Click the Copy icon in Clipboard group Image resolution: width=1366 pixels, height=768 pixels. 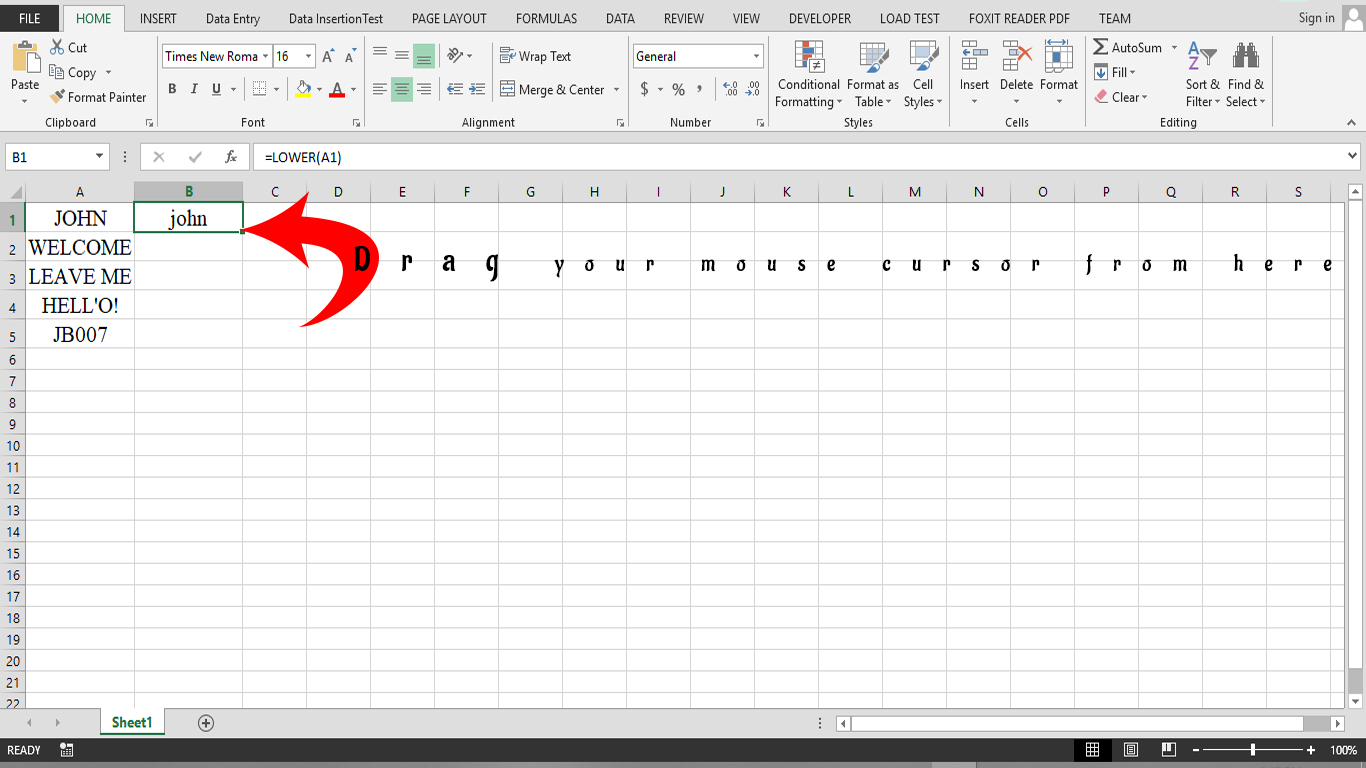point(57,72)
